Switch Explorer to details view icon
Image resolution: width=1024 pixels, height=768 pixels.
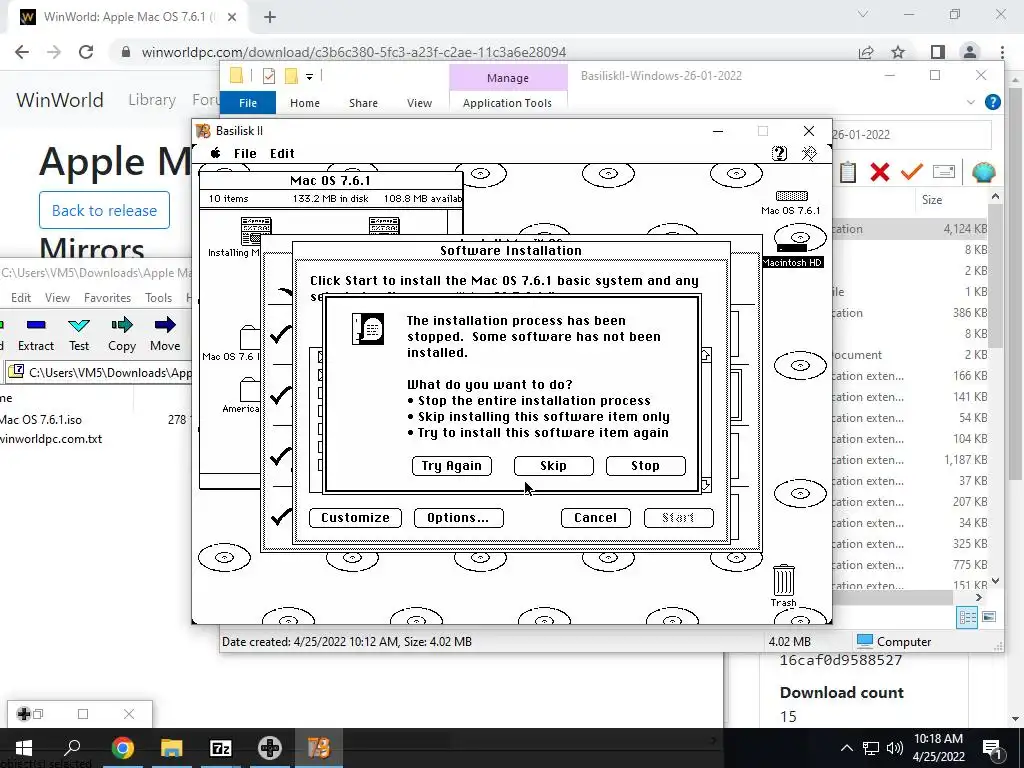click(x=967, y=617)
